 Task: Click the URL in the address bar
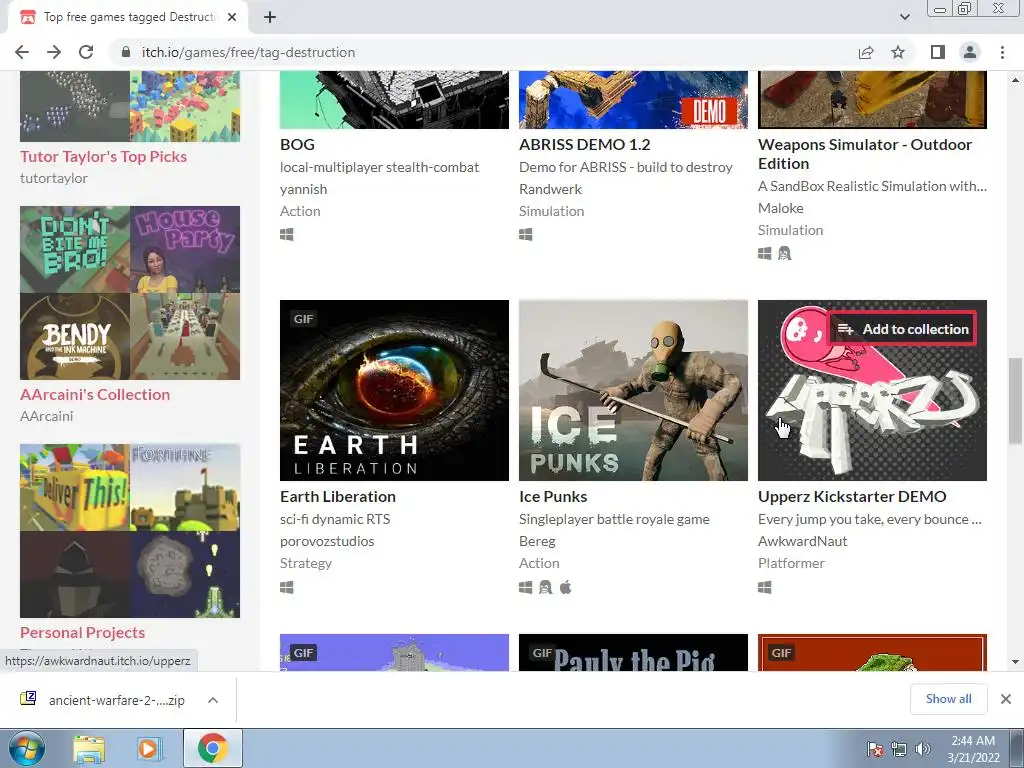[248, 52]
